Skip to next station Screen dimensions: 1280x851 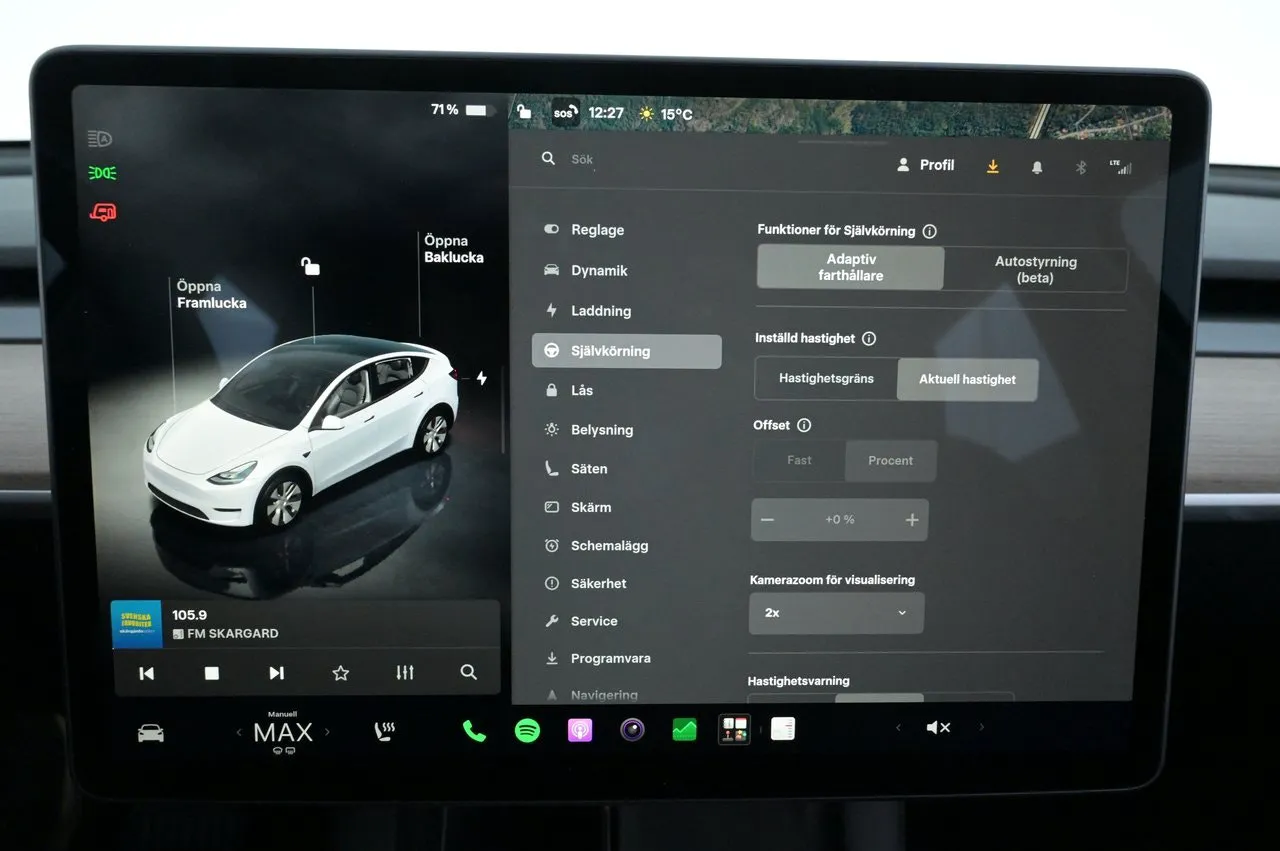point(277,673)
